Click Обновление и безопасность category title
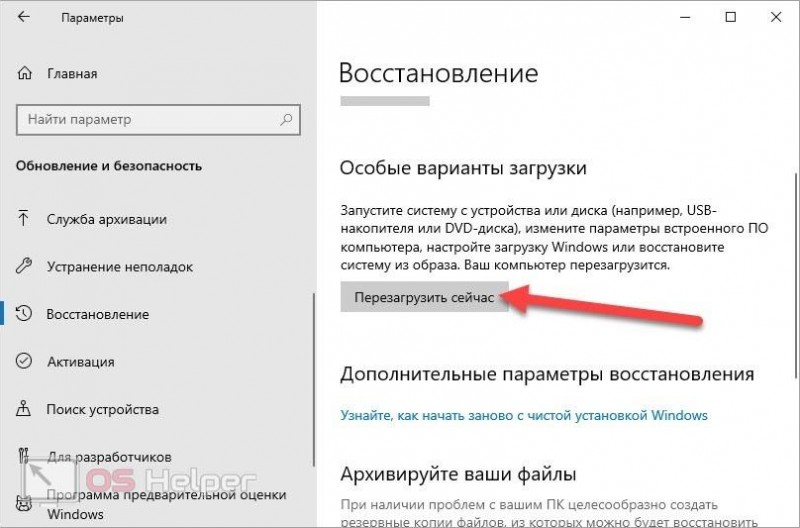 pos(109,166)
